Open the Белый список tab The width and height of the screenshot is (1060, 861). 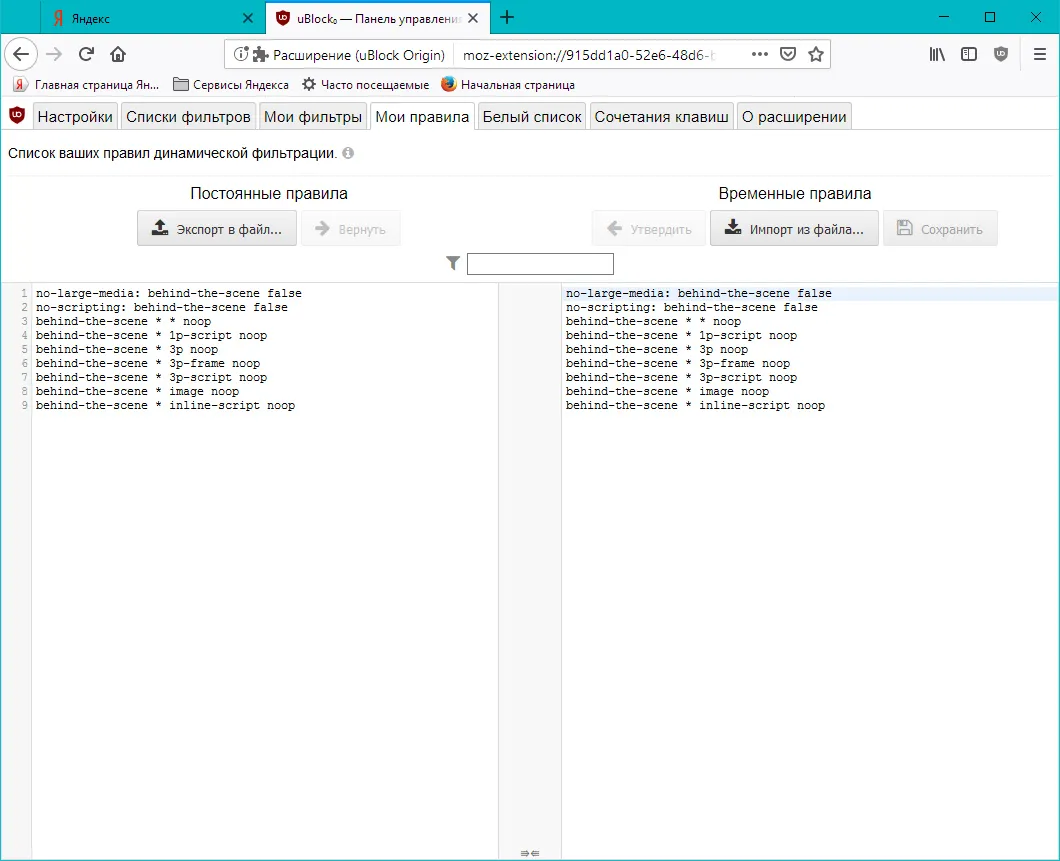[x=532, y=117]
